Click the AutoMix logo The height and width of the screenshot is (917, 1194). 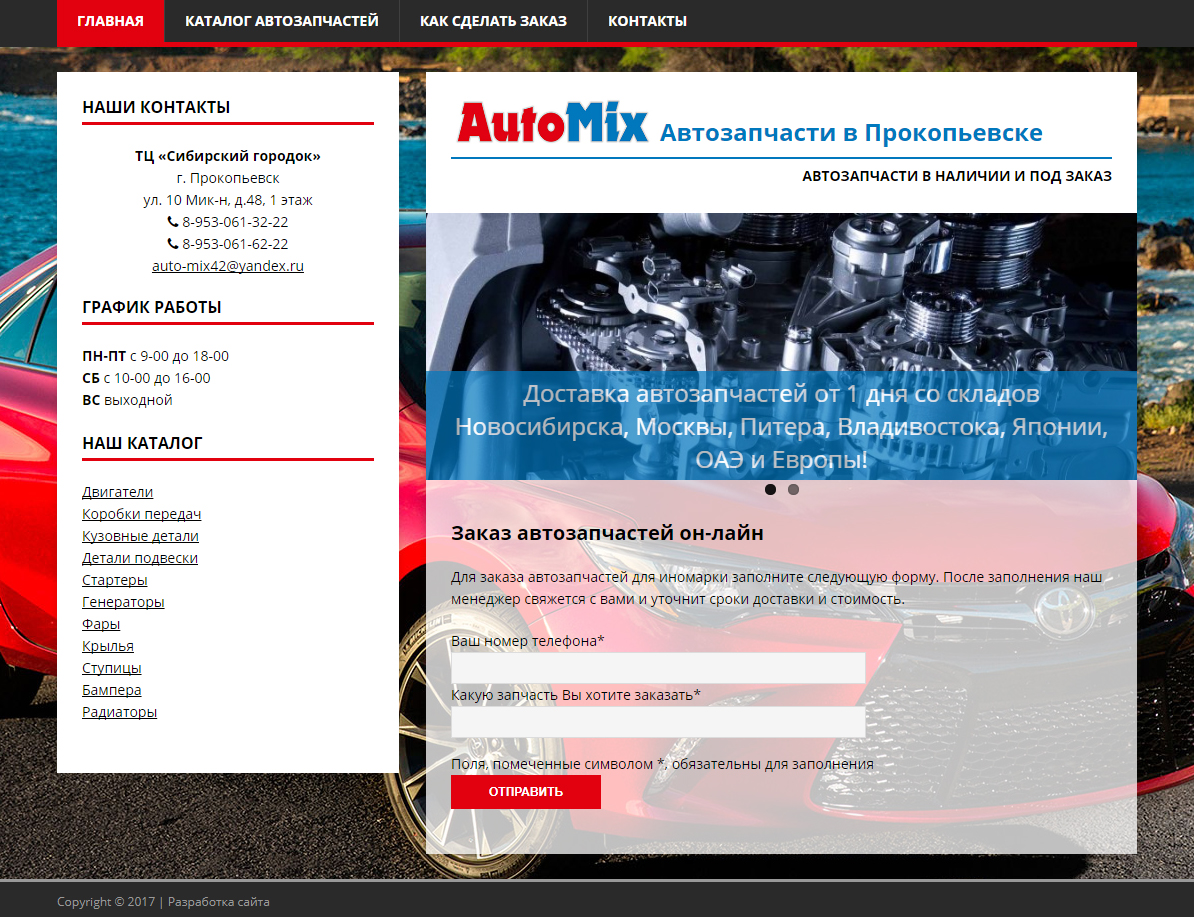pos(552,123)
